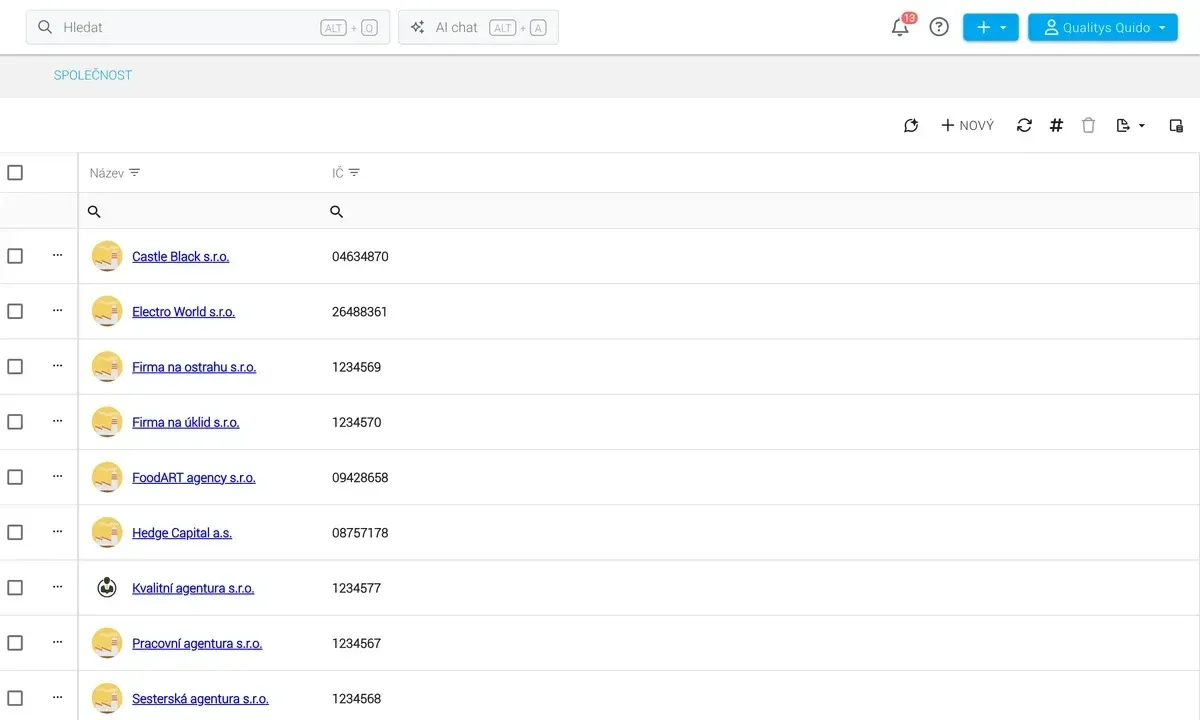Open the Castle Black s.r.o. link
1200x720 pixels.
point(181,257)
